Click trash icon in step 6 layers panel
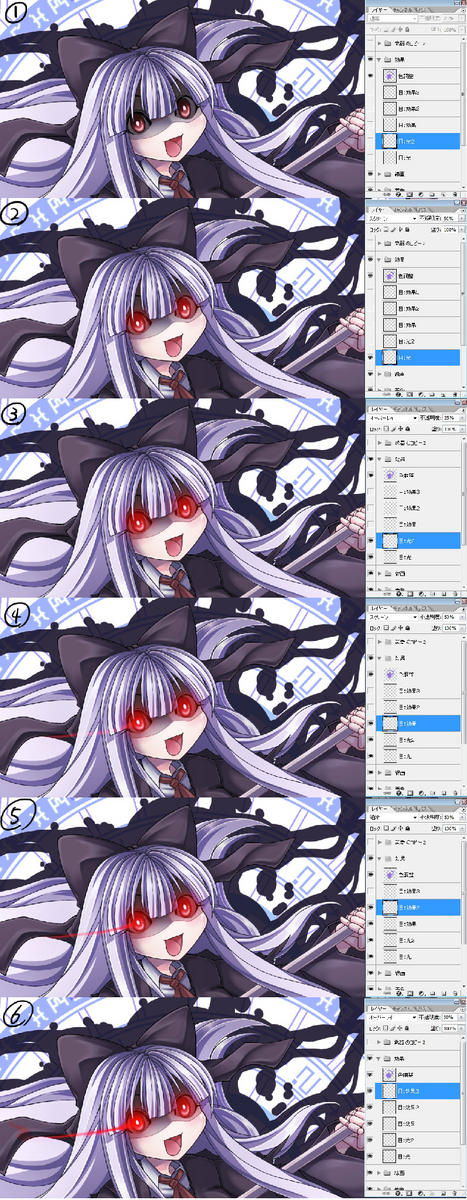This screenshot has width=467, height=1200. (454, 1193)
